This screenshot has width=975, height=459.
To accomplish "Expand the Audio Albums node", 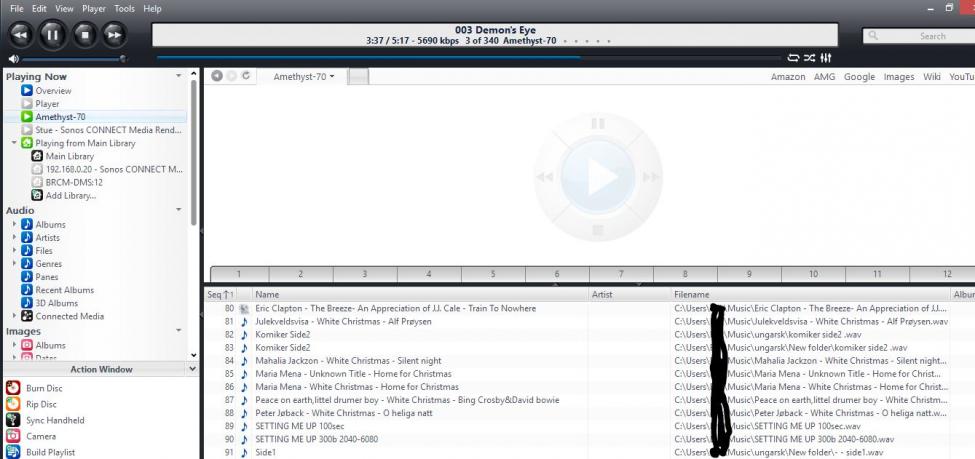I will pyautogui.click(x=14, y=225).
